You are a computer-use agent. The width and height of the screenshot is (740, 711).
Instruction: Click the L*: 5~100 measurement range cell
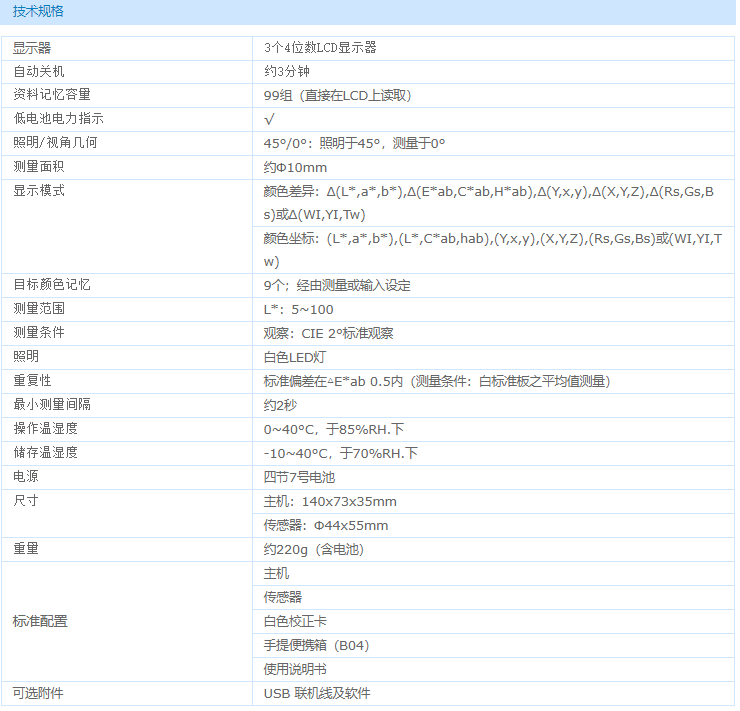point(298,310)
